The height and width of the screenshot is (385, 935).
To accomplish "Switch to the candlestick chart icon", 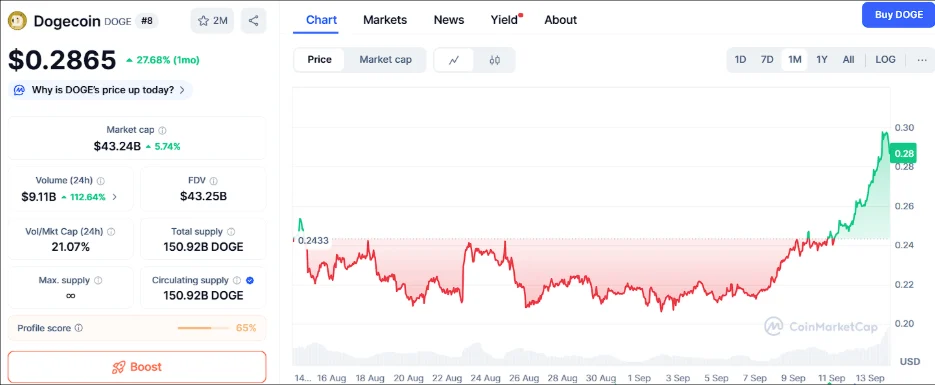I will (494, 60).
